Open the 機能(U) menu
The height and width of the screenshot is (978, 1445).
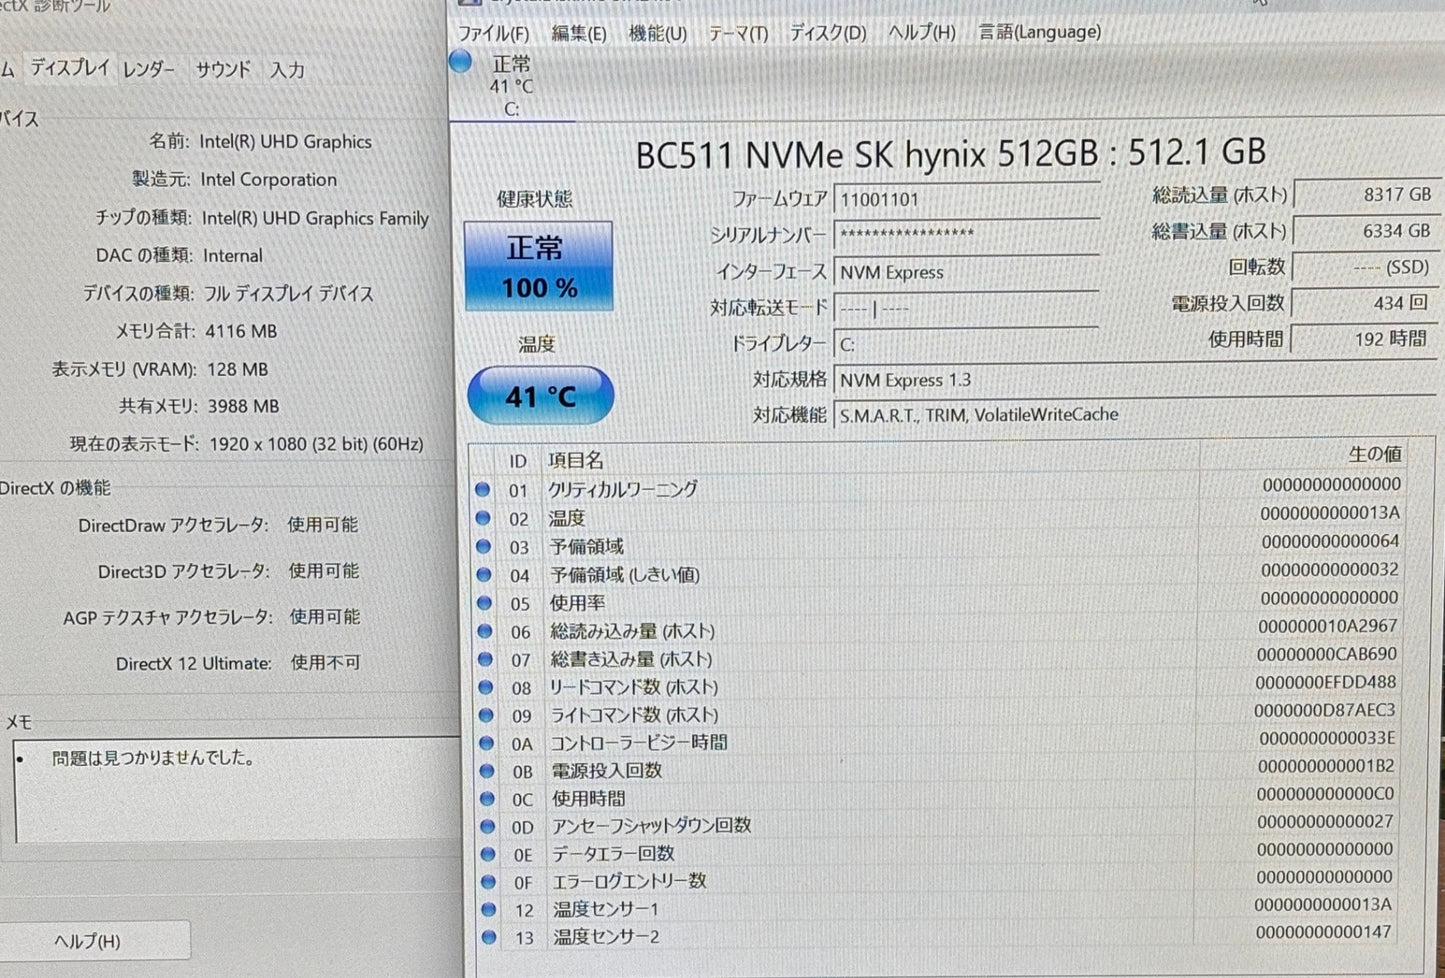pos(657,33)
